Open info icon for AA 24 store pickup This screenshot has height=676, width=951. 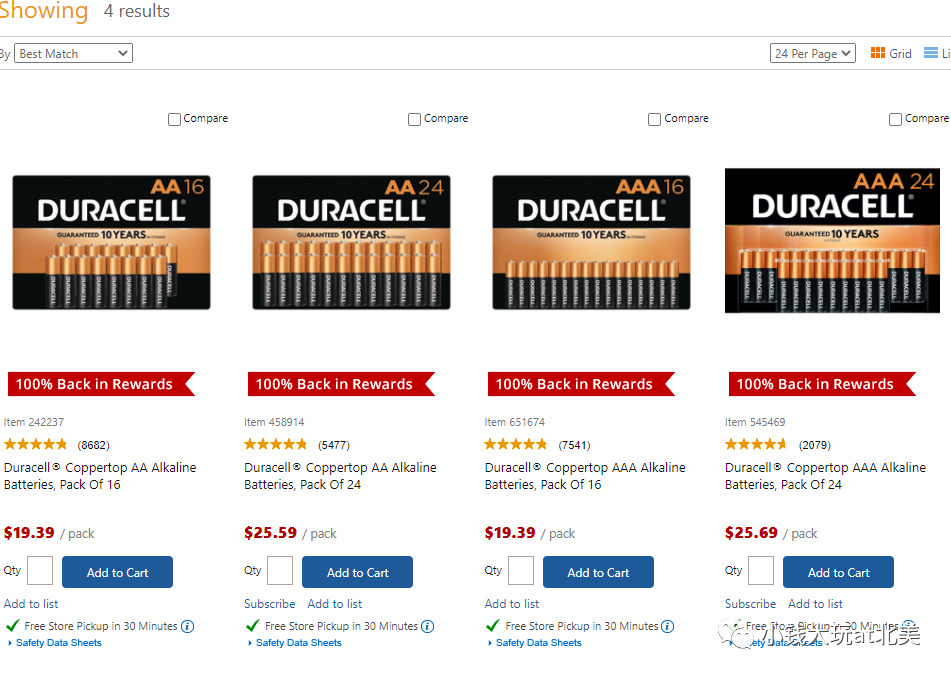pos(428,626)
